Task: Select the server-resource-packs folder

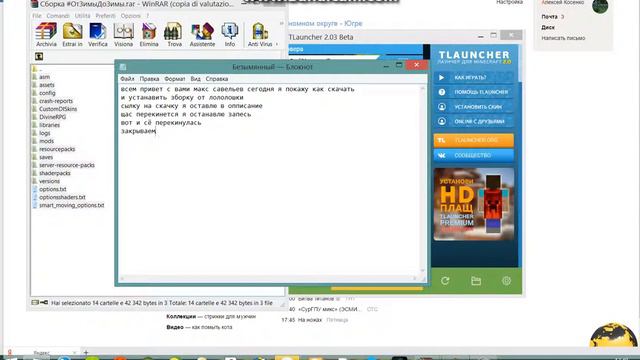Action: (x=67, y=165)
